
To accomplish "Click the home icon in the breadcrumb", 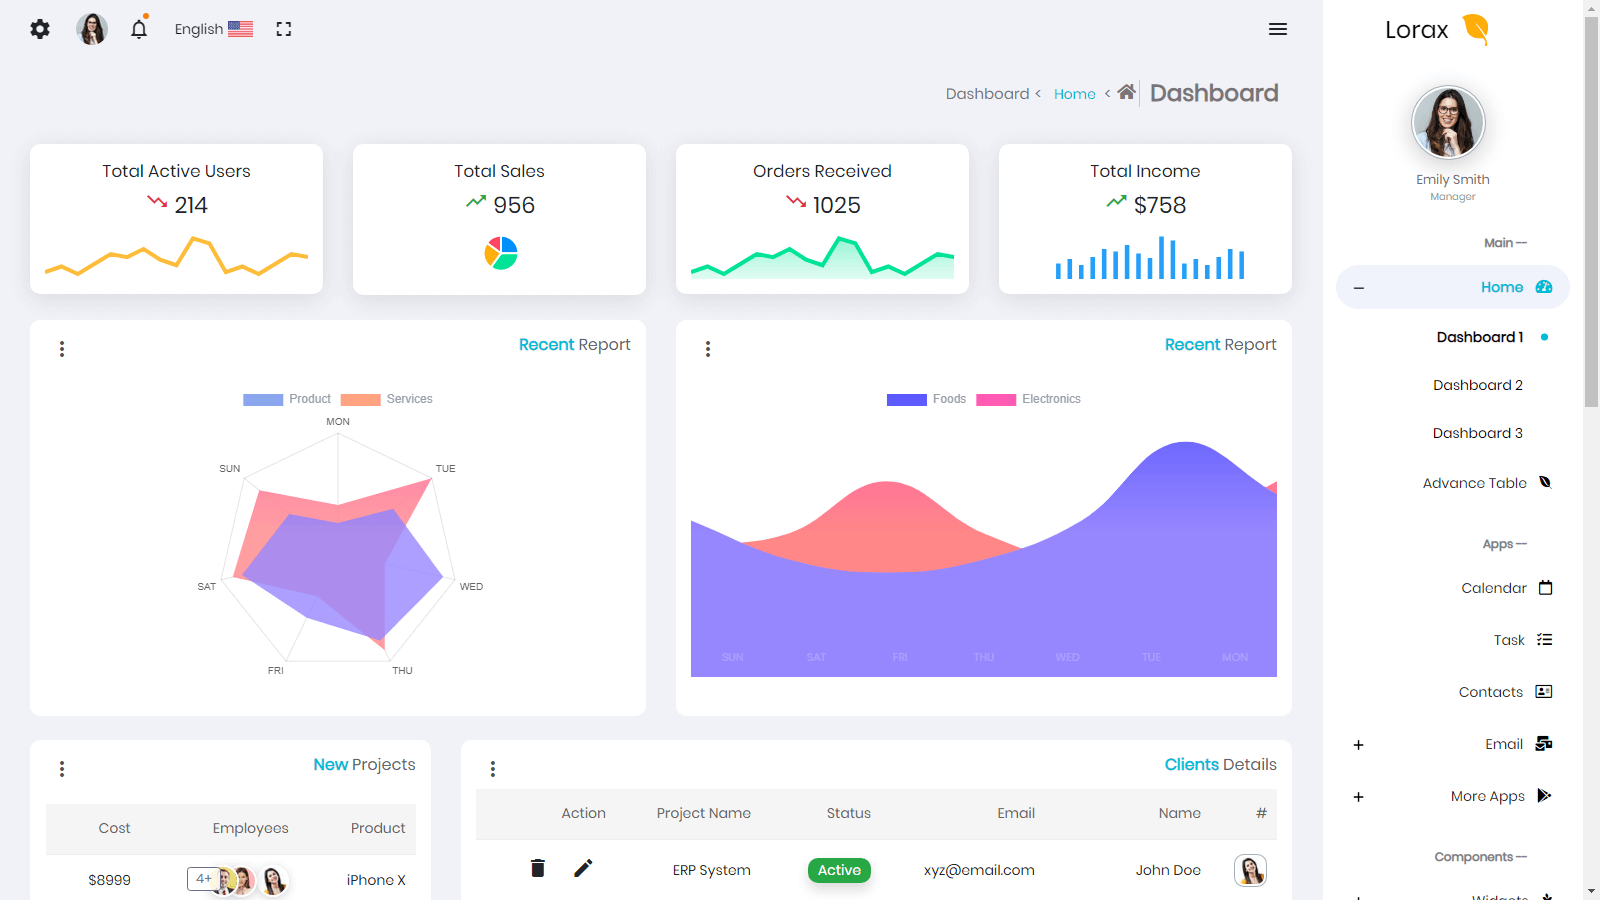I will pyautogui.click(x=1126, y=92).
